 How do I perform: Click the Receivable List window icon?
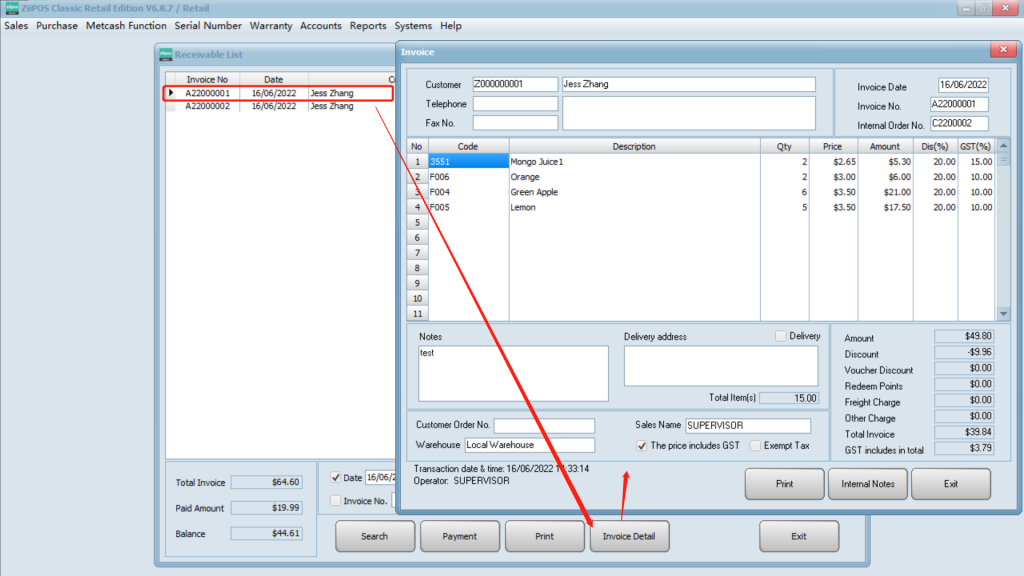coord(166,55)
